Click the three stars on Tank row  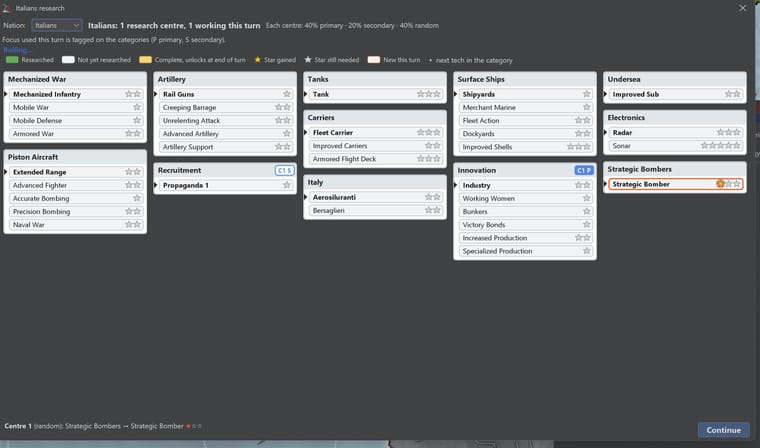(x=429, y=94)
